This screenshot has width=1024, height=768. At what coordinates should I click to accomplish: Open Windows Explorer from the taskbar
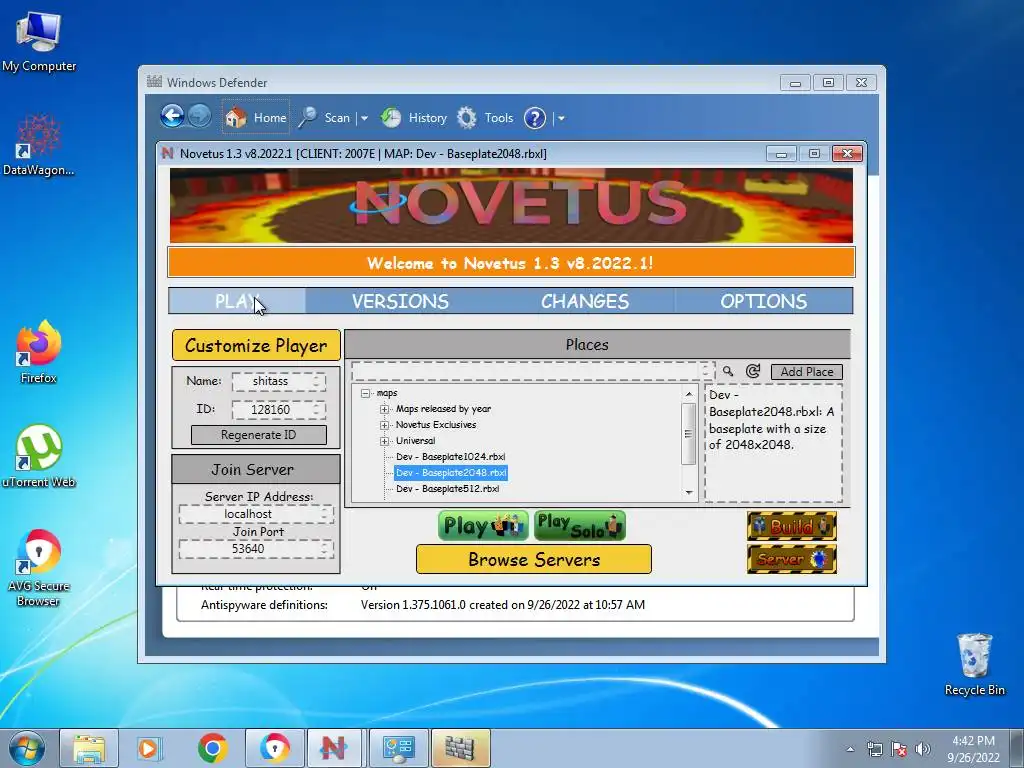[89, 748]
